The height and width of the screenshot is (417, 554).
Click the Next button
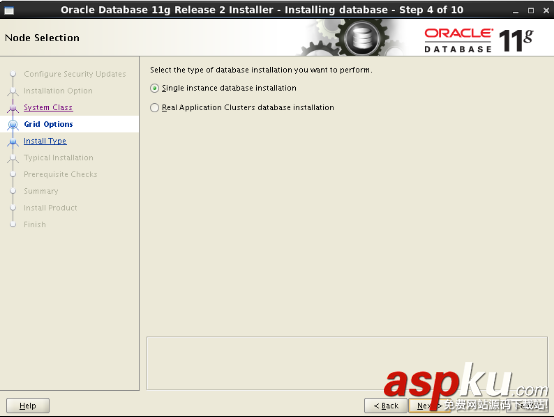(429, 406)
